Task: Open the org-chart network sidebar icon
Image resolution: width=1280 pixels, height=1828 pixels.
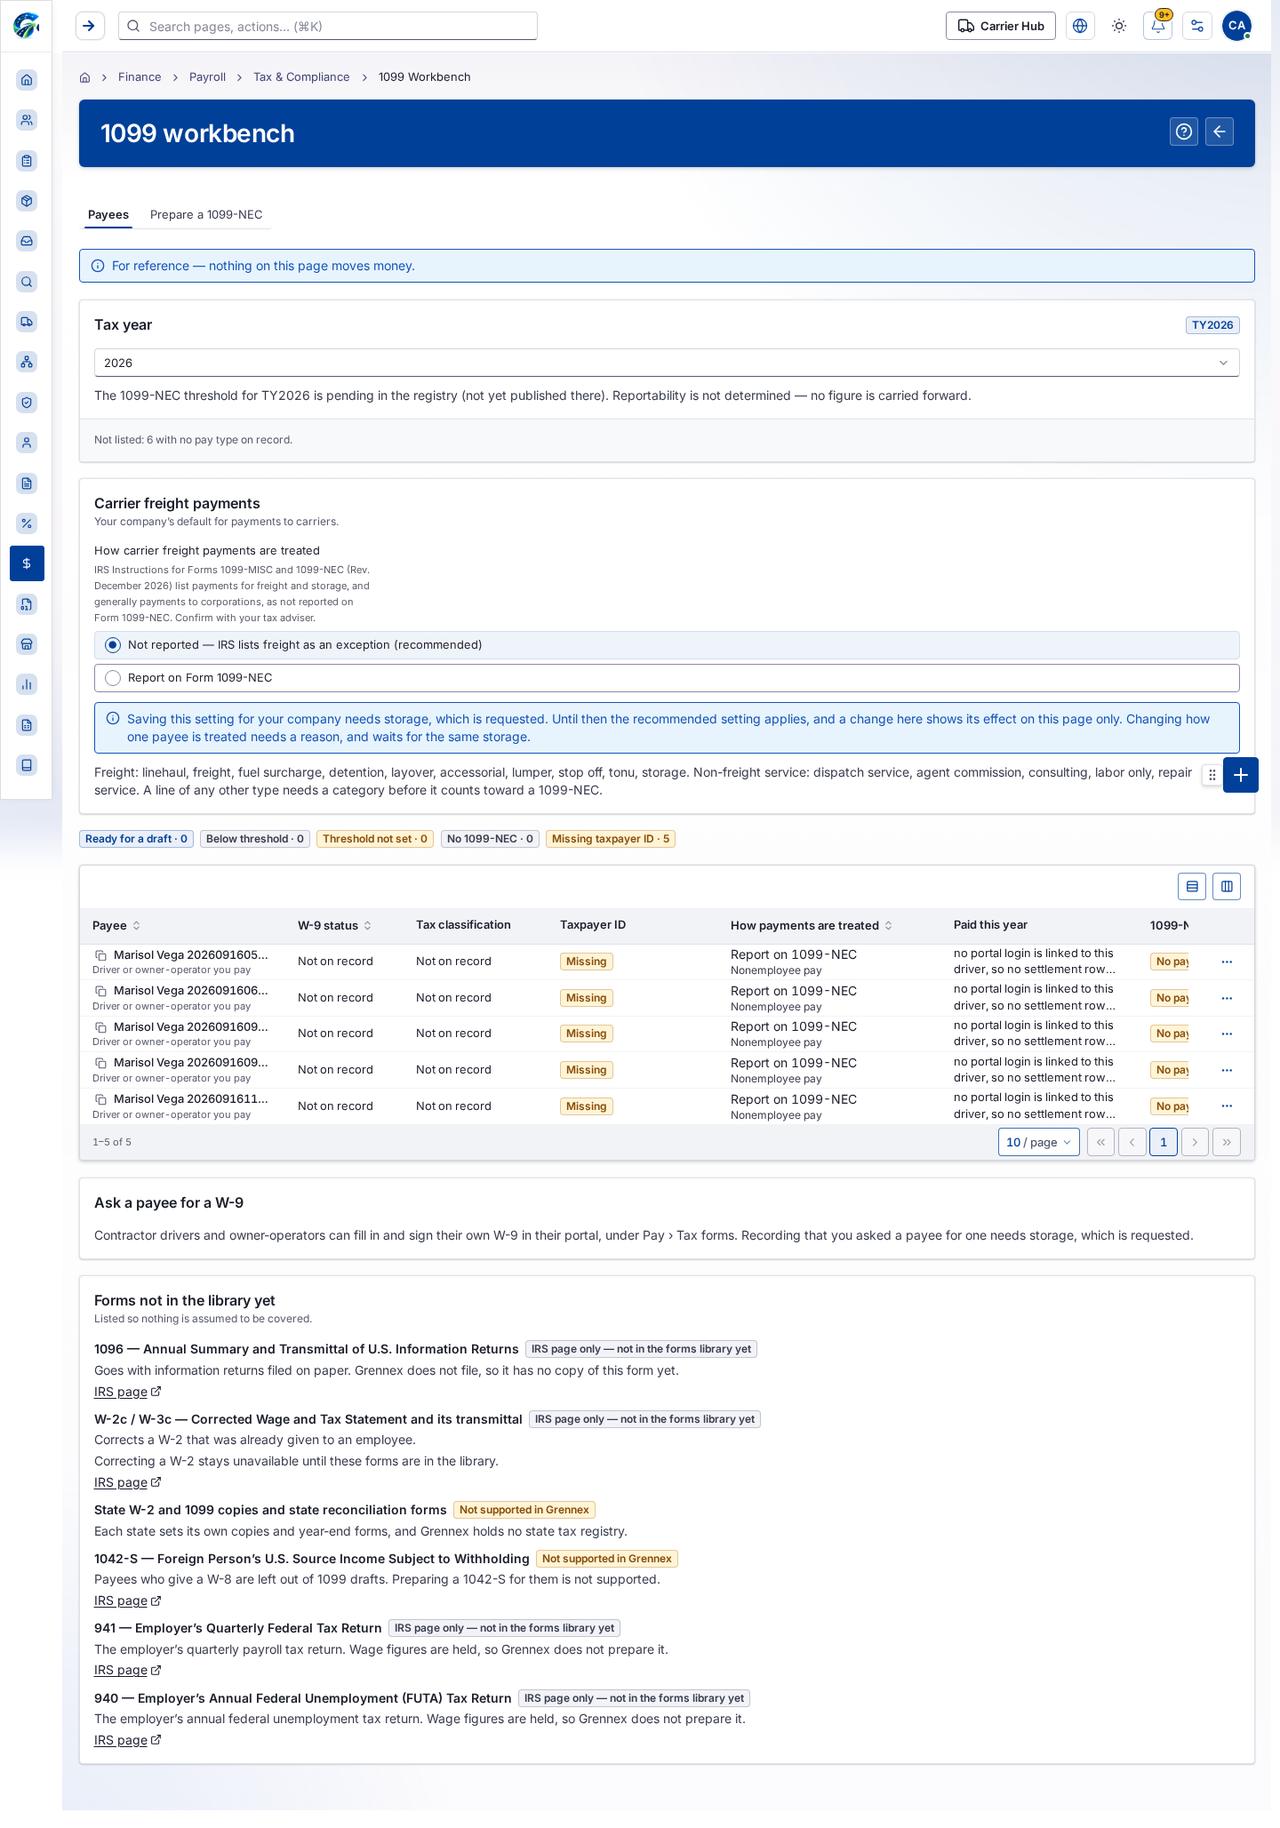Action: click(x=27, y=362)
